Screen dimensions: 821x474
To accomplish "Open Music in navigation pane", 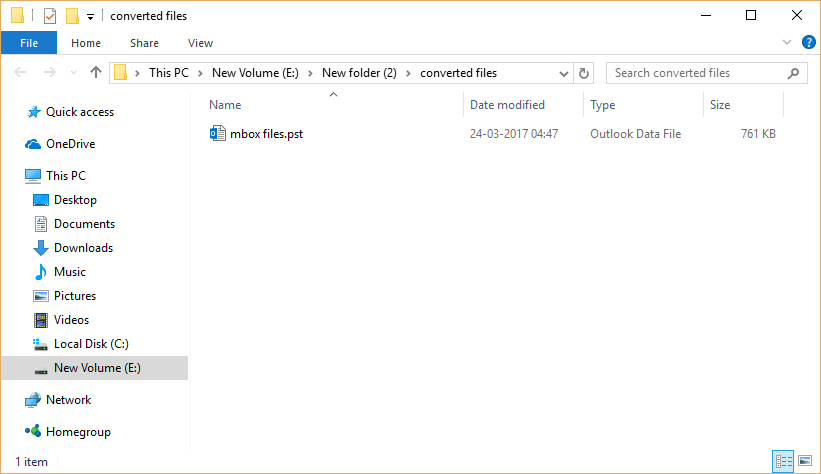I will coord(70,272).
